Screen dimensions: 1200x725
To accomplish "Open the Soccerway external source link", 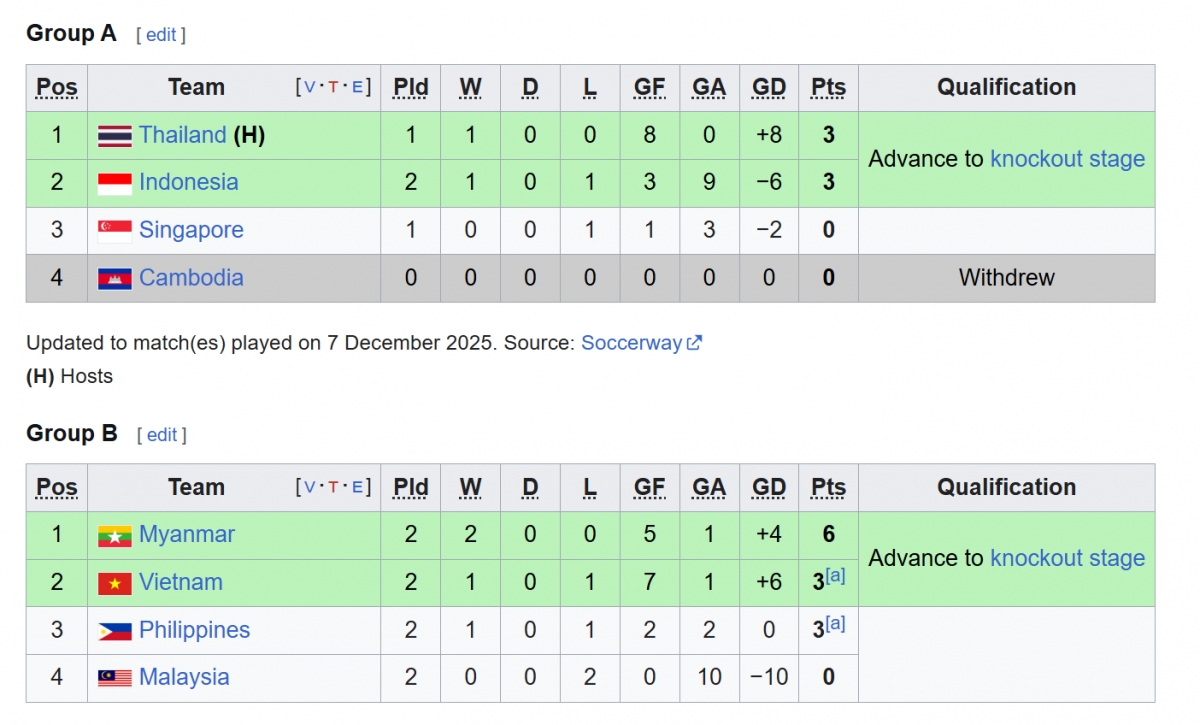I will point(641,343).
